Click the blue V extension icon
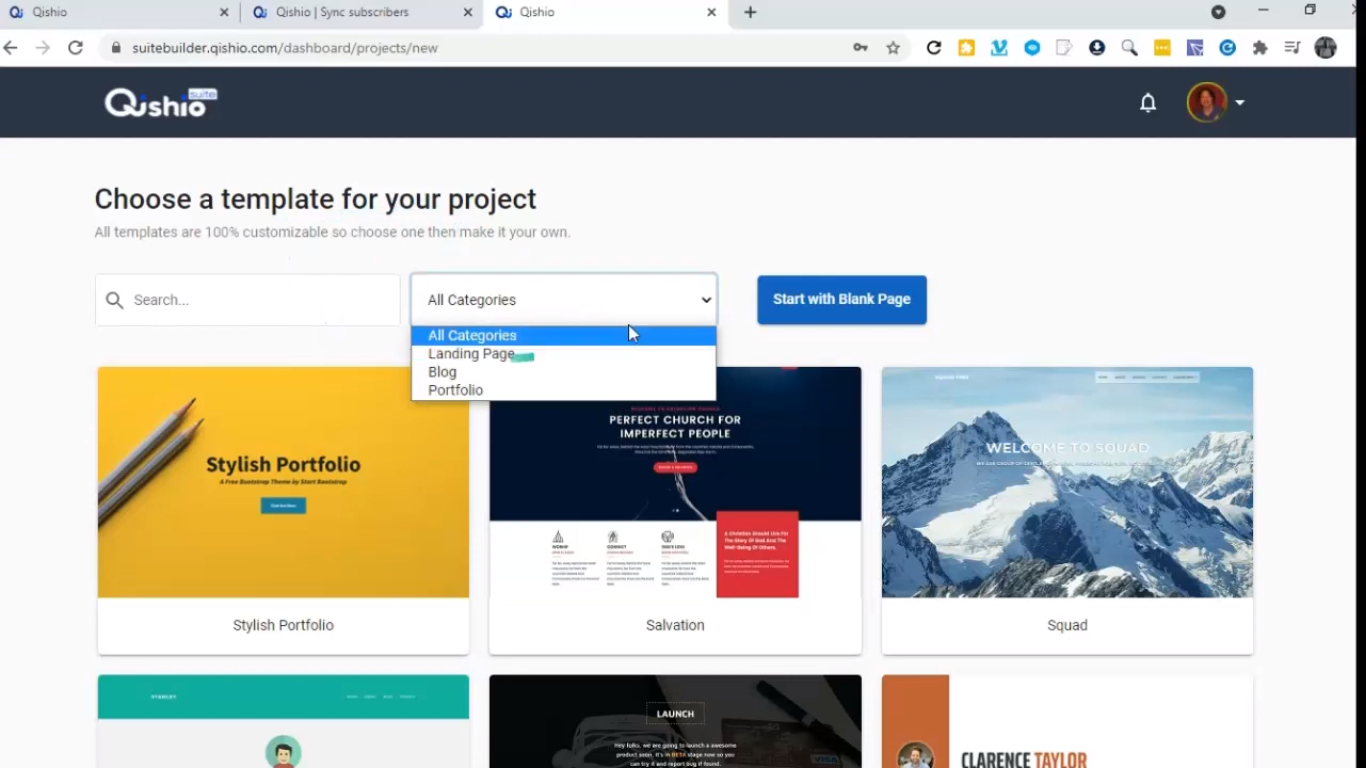Screen dimensions: 1366x768 click(x=999, y=48)
